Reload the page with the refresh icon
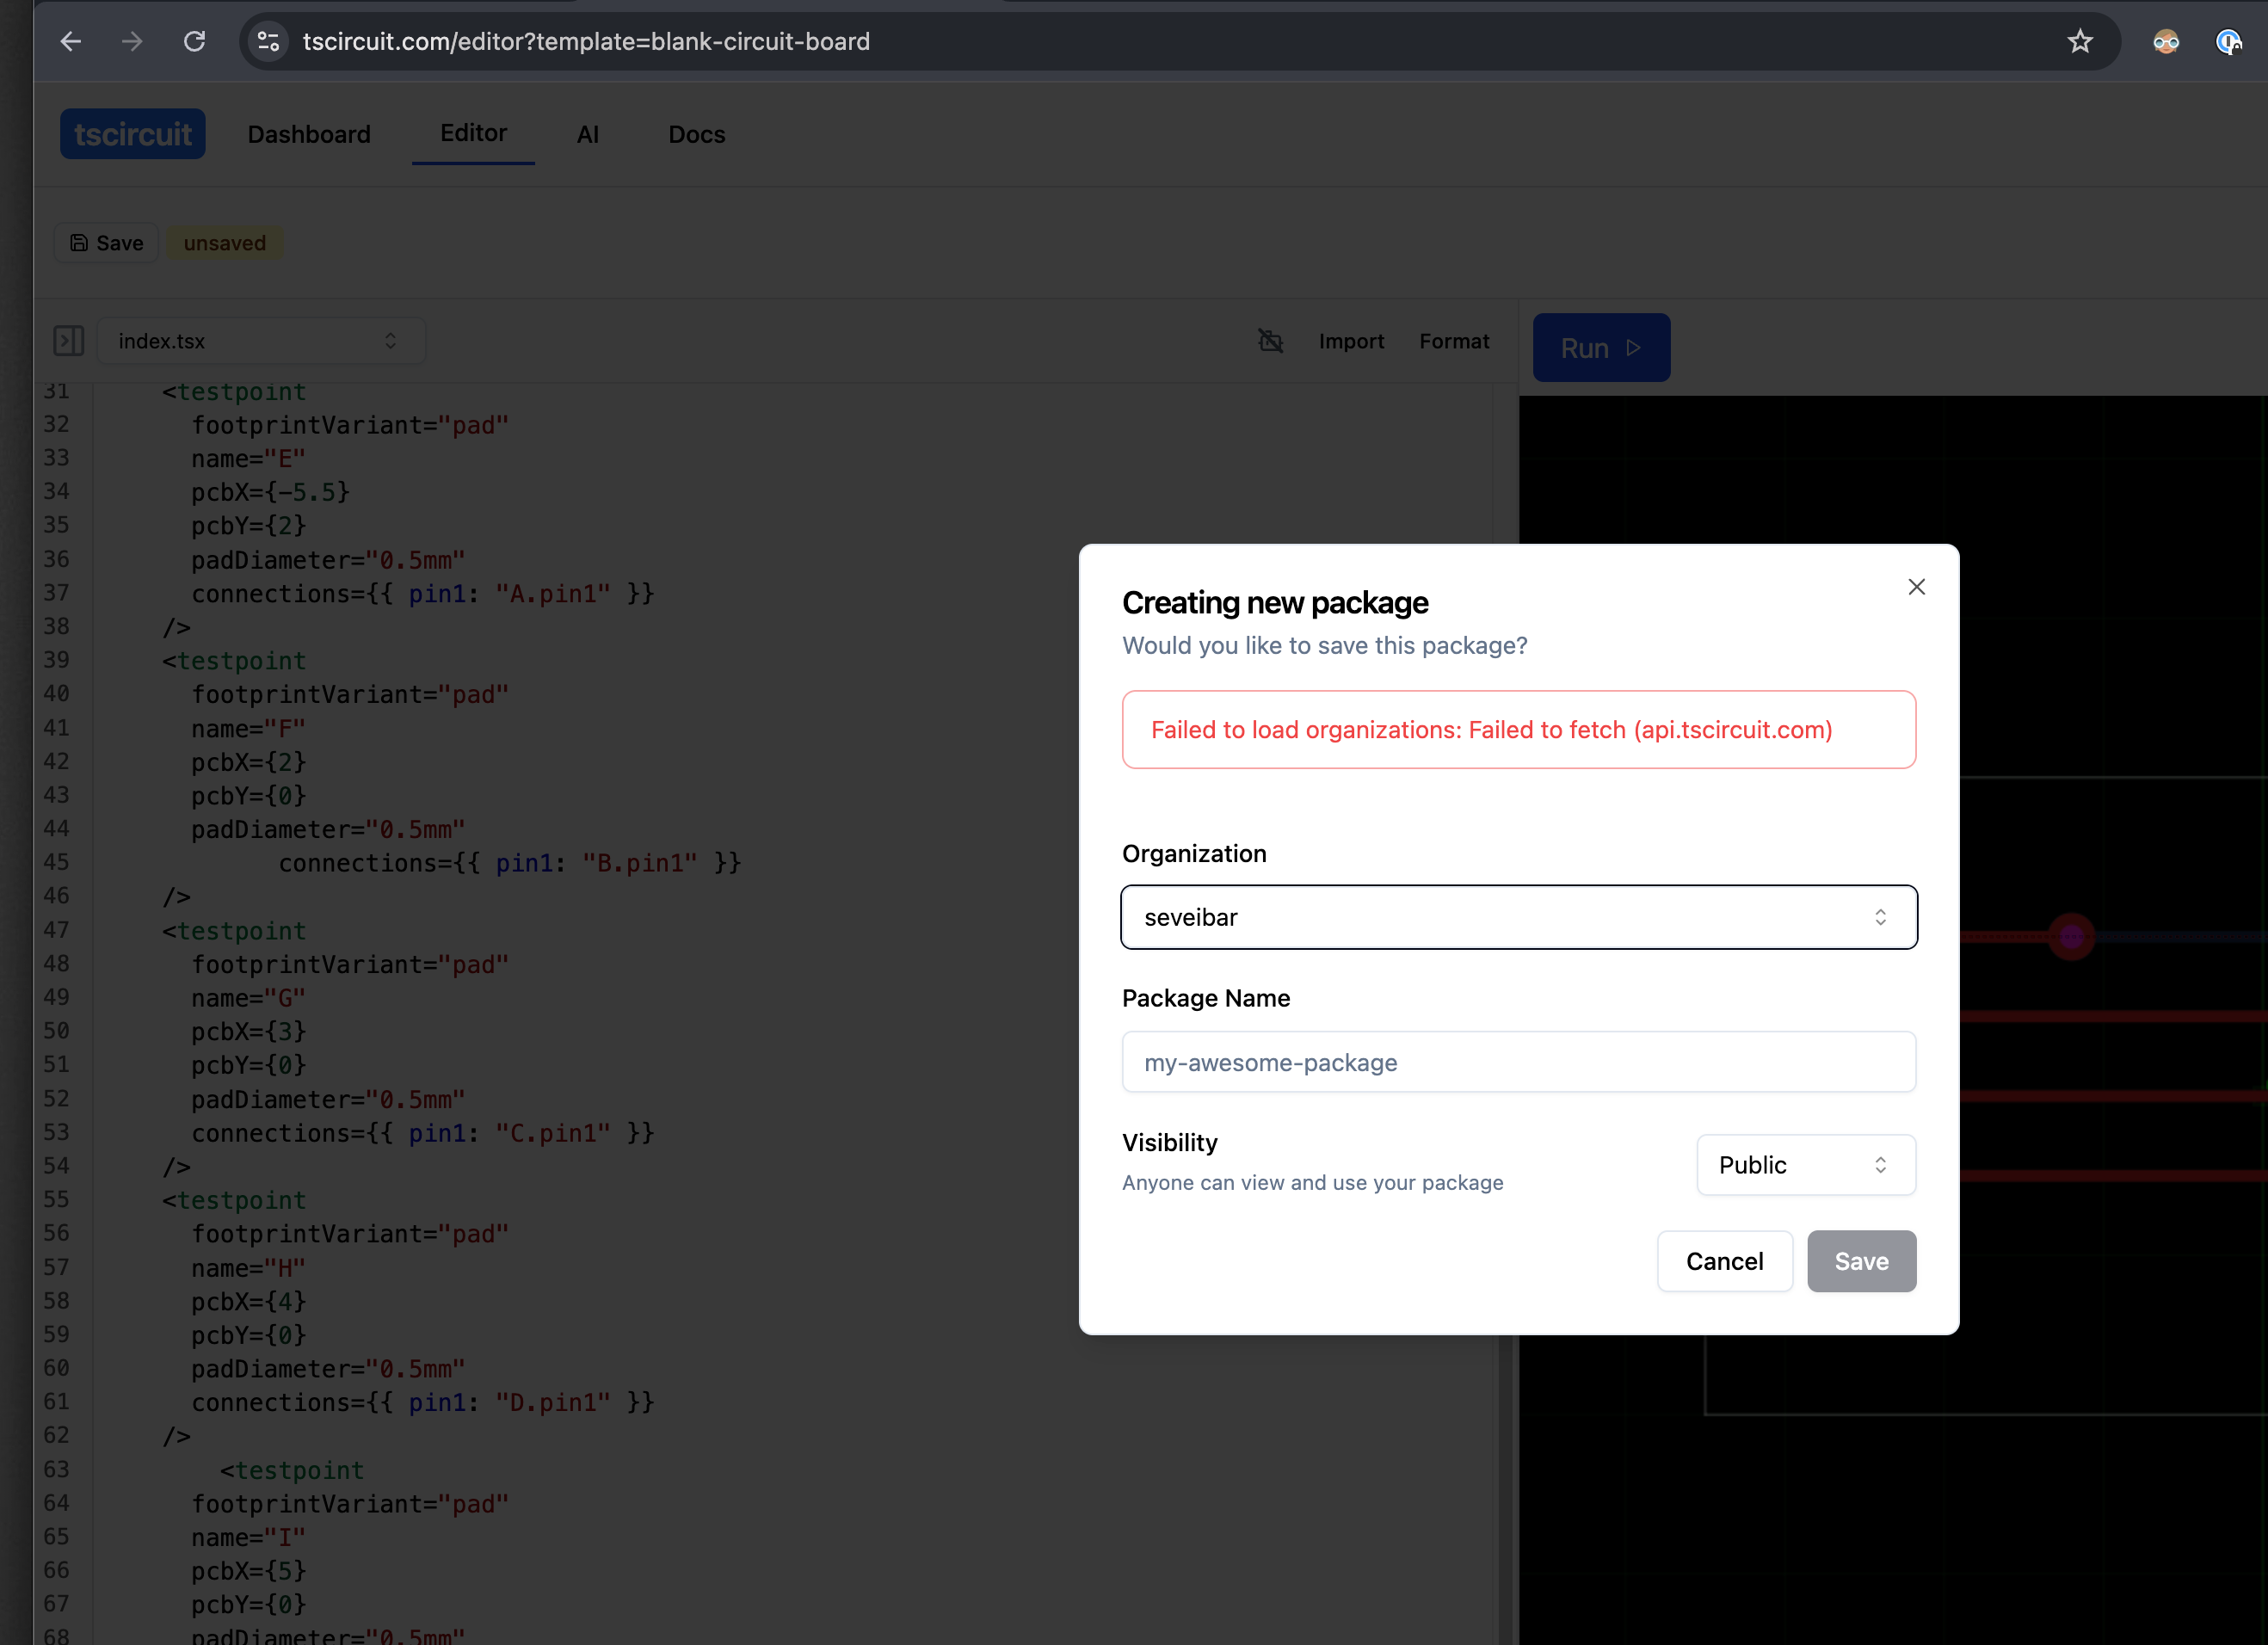The image size is (2268, 1645). [x=194, y=41]
